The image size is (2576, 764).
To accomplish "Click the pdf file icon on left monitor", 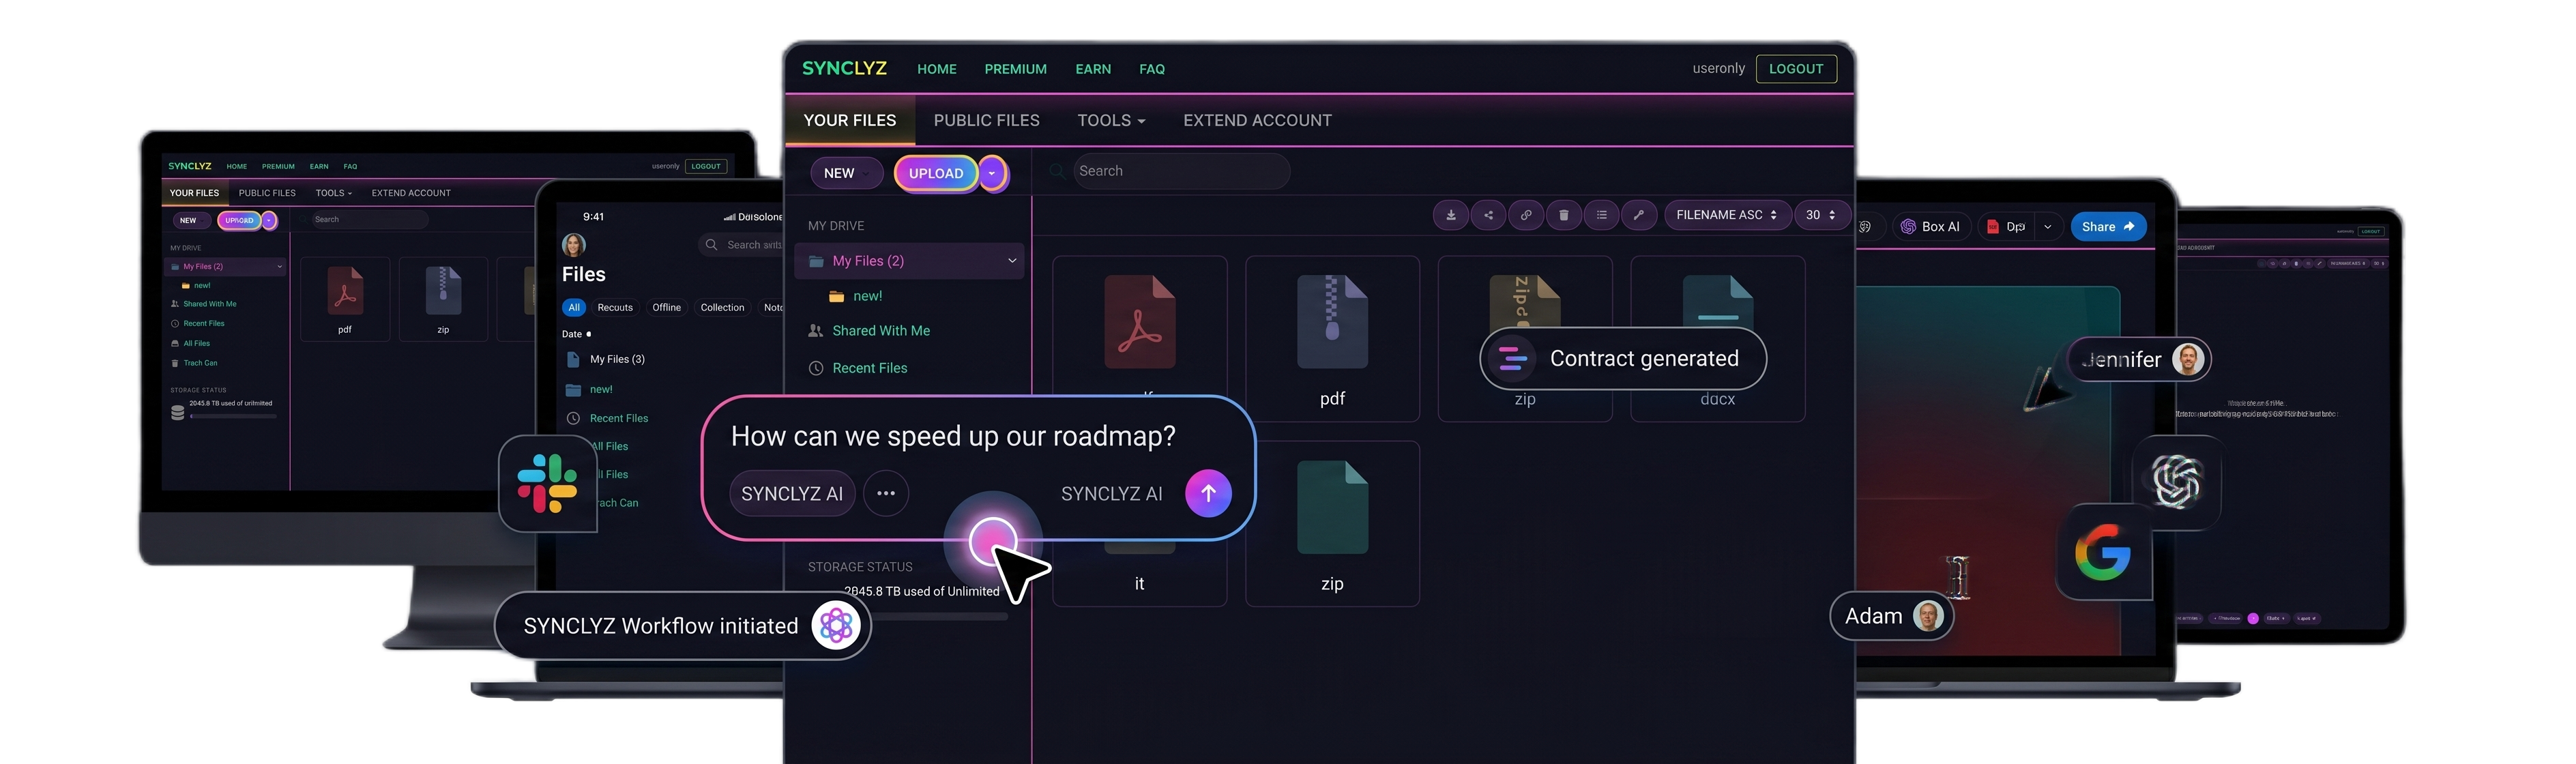I will click(345, 290).
